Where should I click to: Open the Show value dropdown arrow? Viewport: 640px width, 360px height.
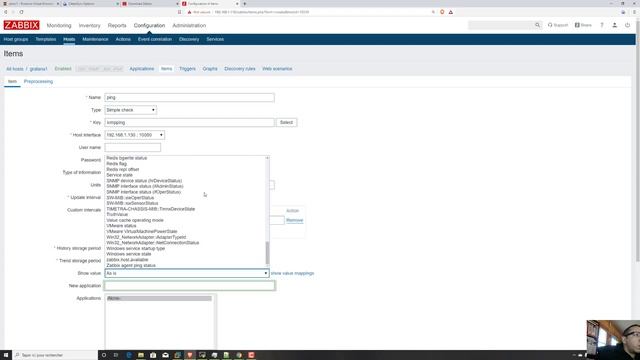click(x=265, y=273)
